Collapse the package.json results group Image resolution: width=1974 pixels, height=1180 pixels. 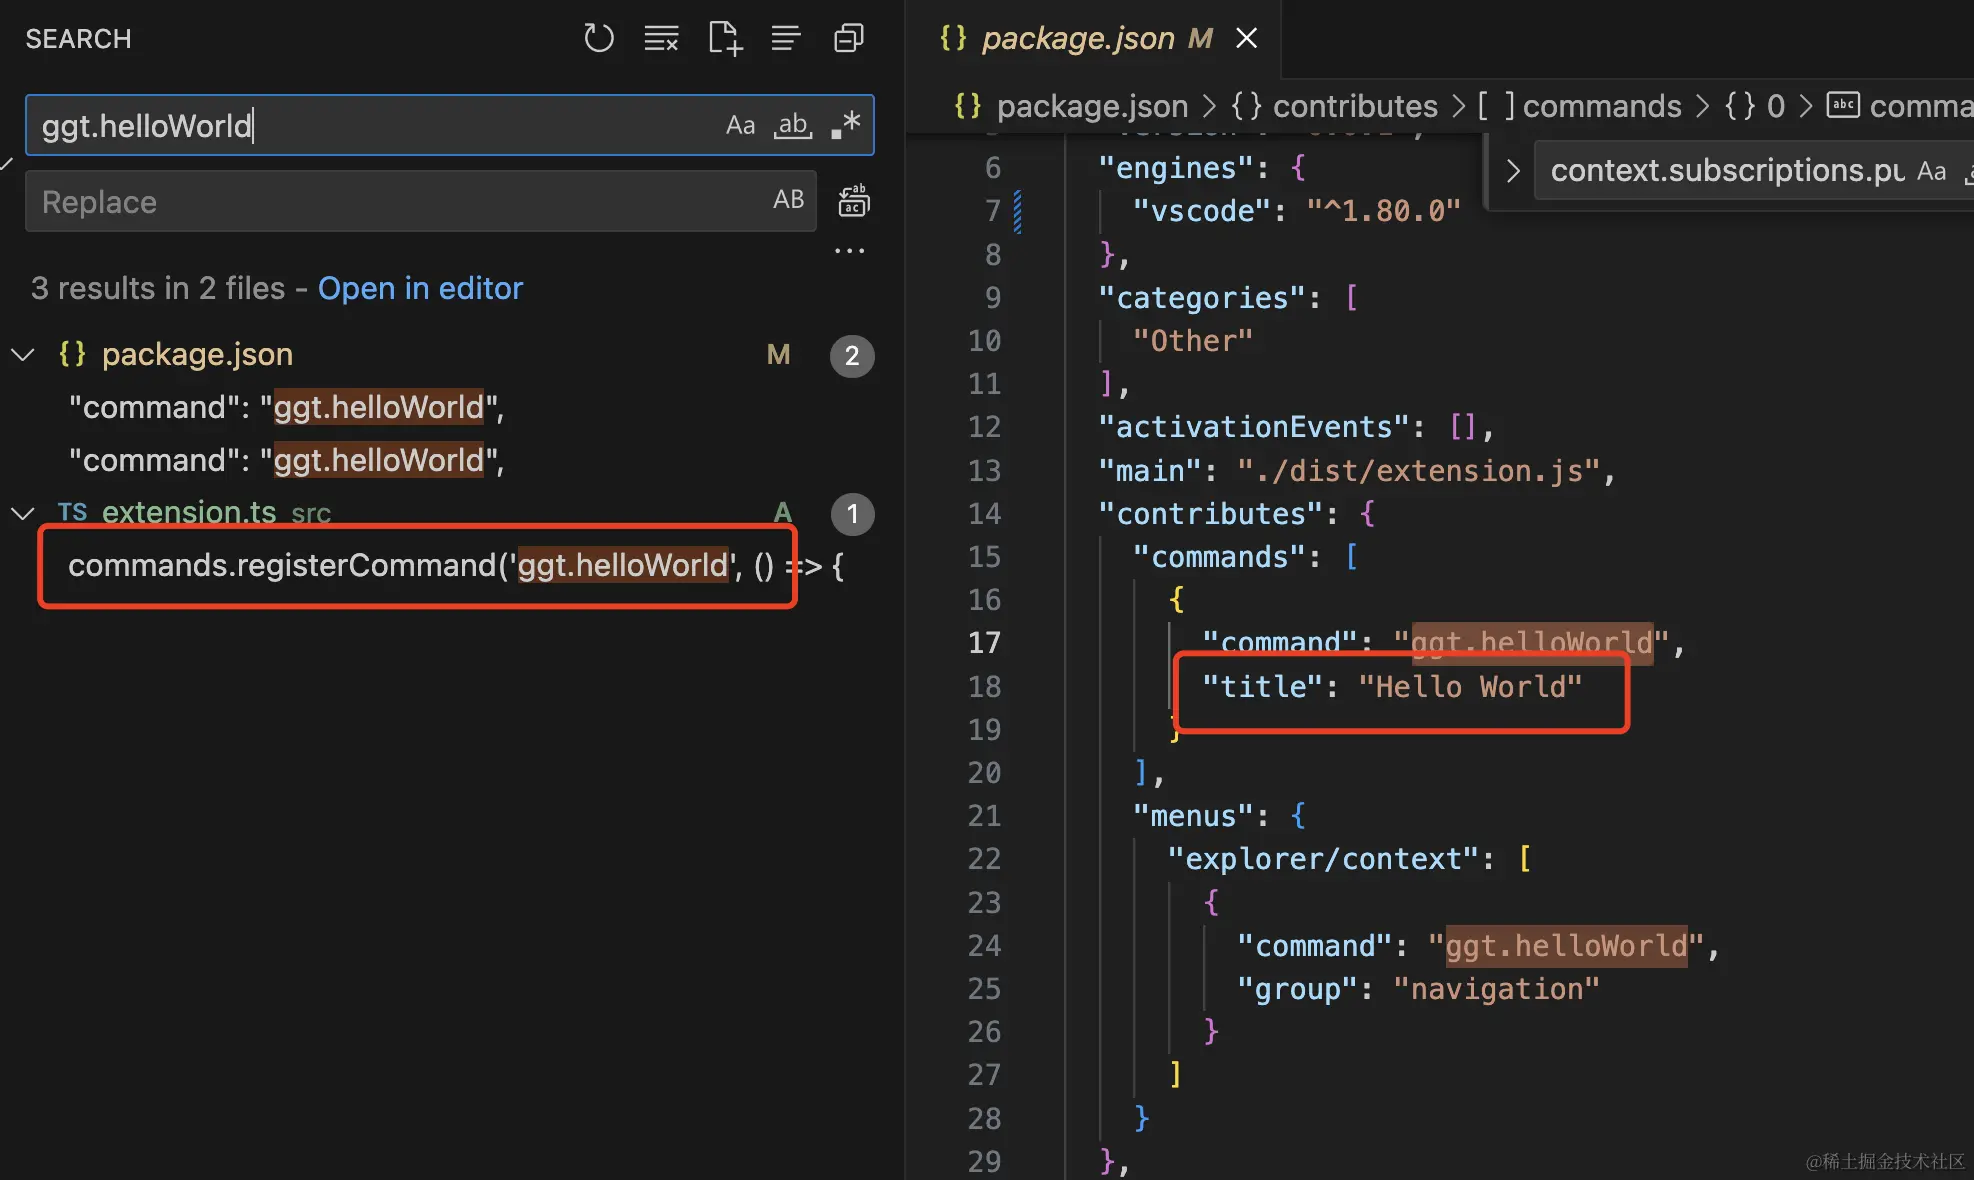(22, 354)
